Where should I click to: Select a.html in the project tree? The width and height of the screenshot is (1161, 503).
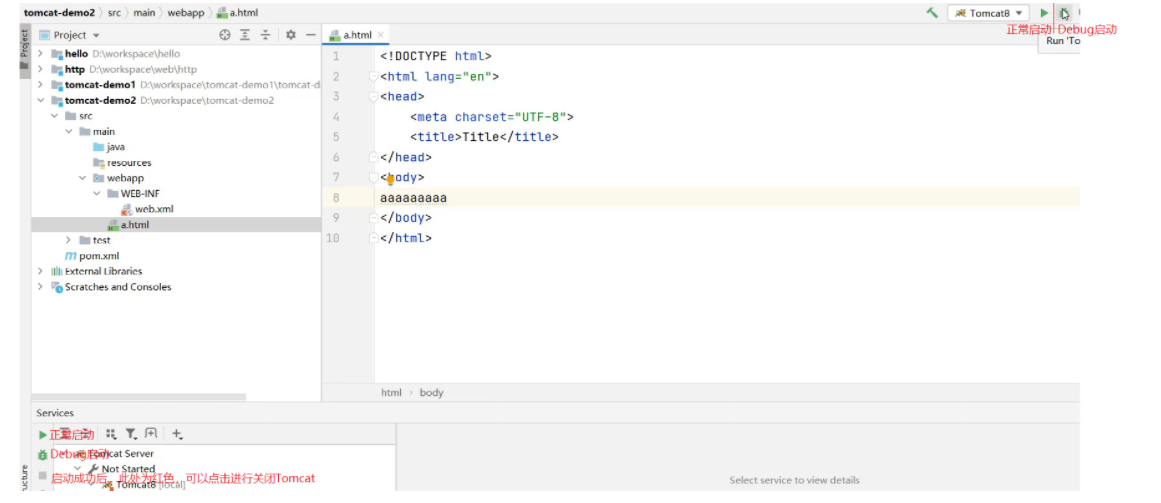point(128,224)
